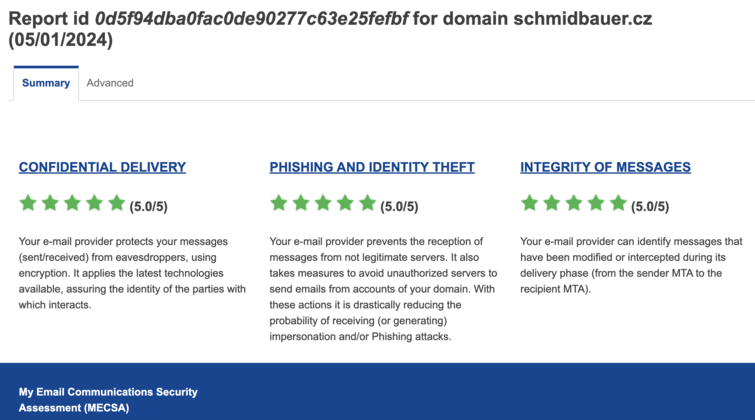Screen dimensions: 755x420
Task: Click the report id hash in heading
Action: point(251,19)
